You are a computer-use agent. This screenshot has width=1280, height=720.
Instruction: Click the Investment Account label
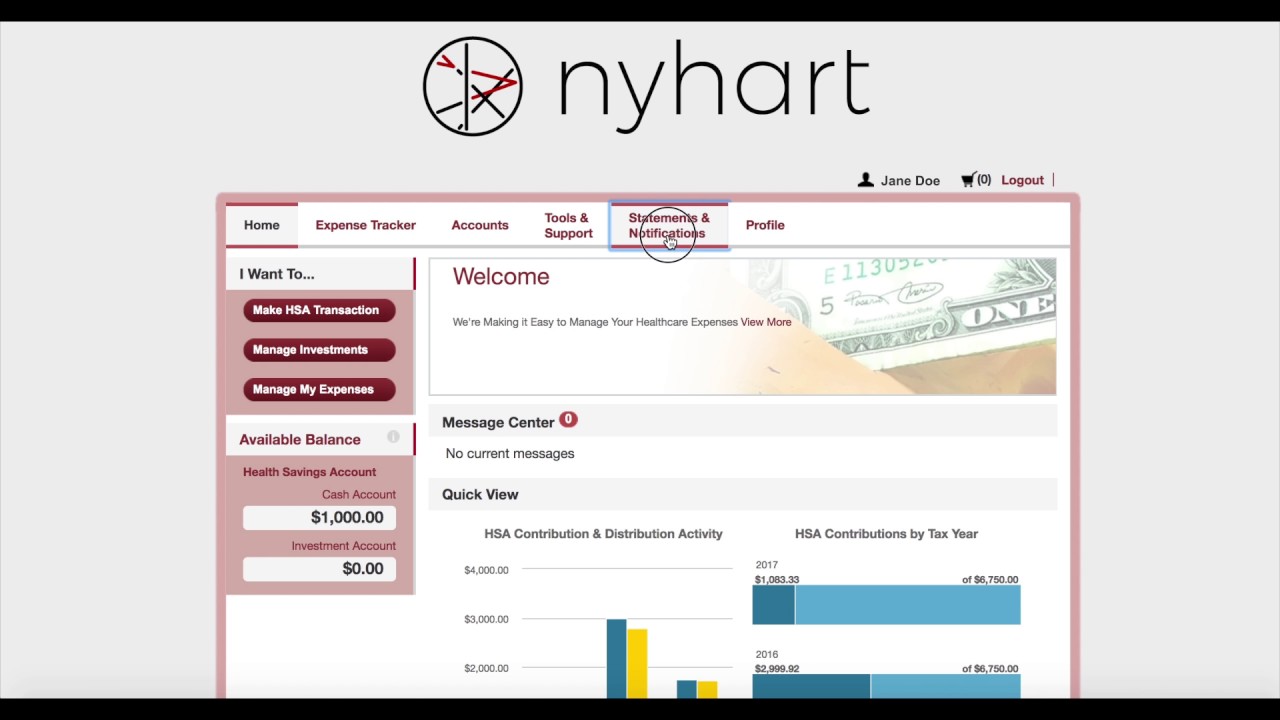click(x=343, y=546)
